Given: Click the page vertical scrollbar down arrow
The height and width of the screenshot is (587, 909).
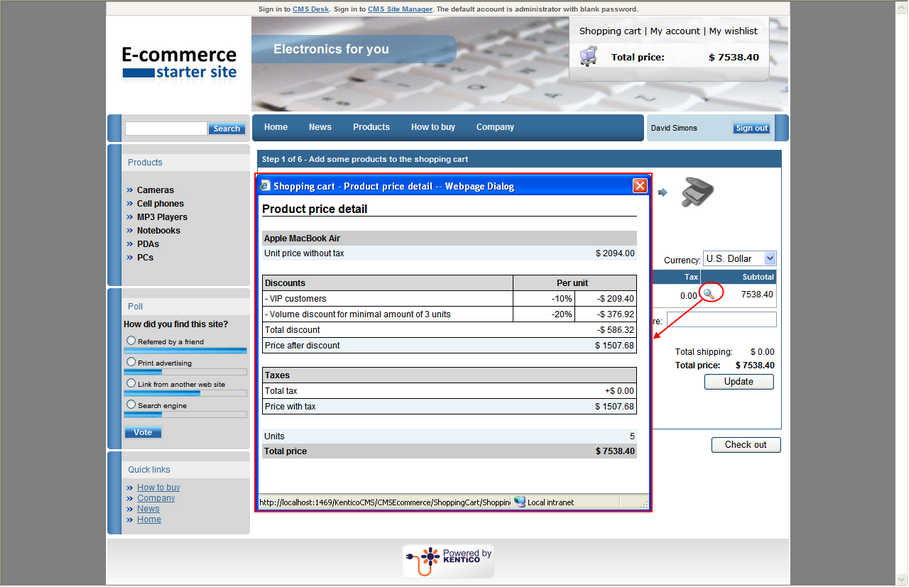Looking at the screenshot, I should [901, 579].
